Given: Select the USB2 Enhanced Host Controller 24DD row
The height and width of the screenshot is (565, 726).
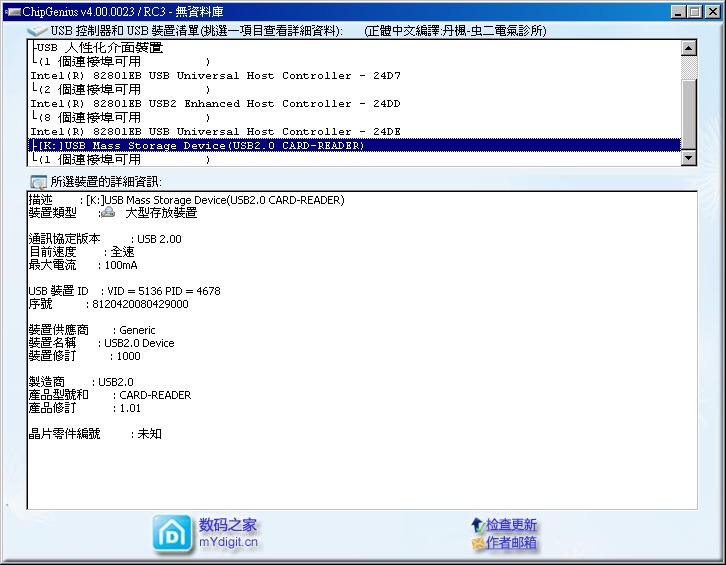Looking at the screenshot, I should (x=355, y=103).
